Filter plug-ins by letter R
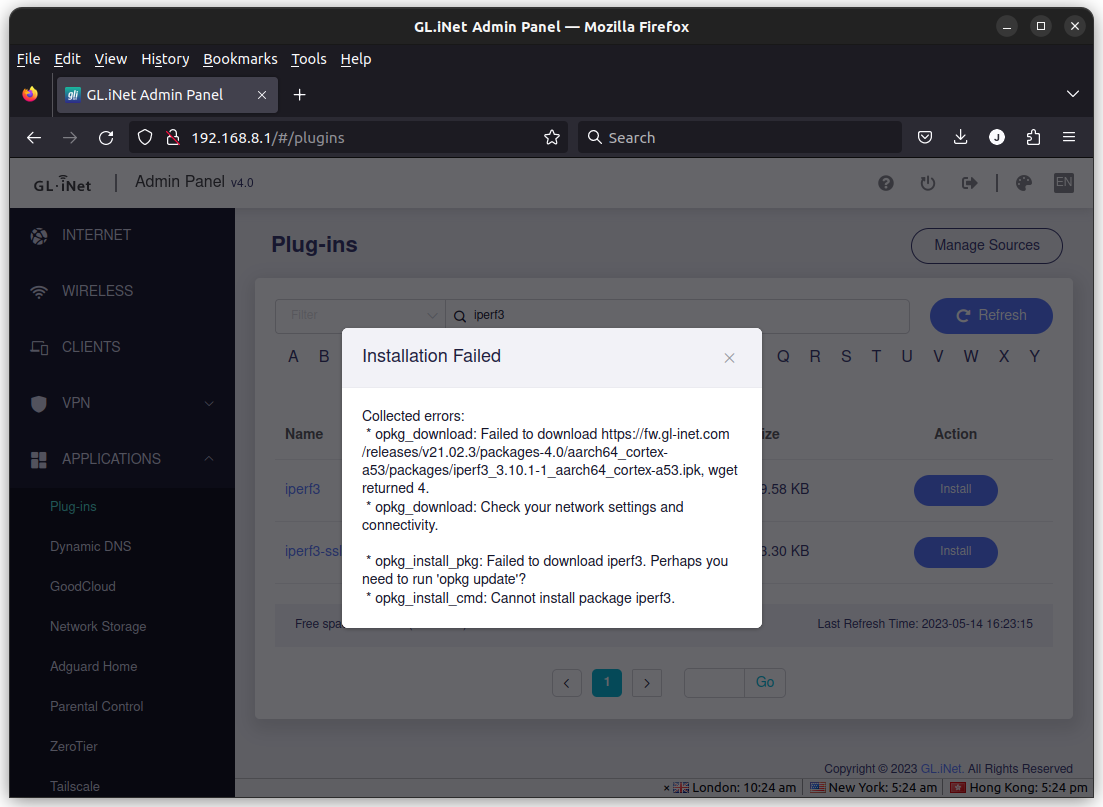The height and width of the screenshot is (807, 1103). click(815, 357)
